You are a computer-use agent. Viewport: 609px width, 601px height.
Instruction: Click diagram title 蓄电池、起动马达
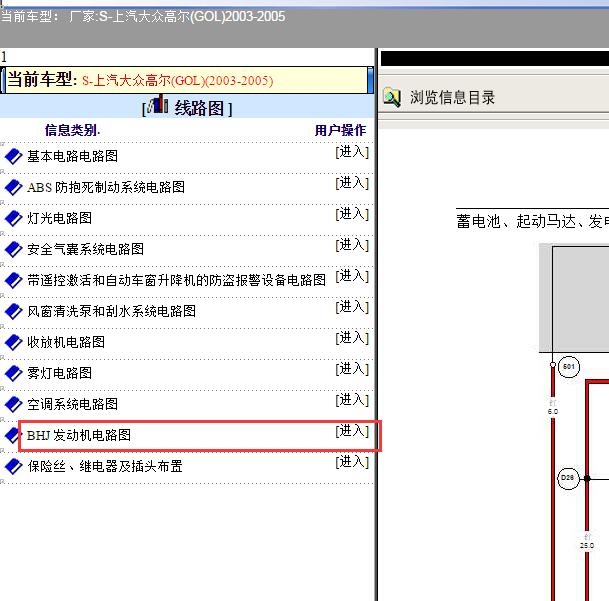click(x=532, y=222)
